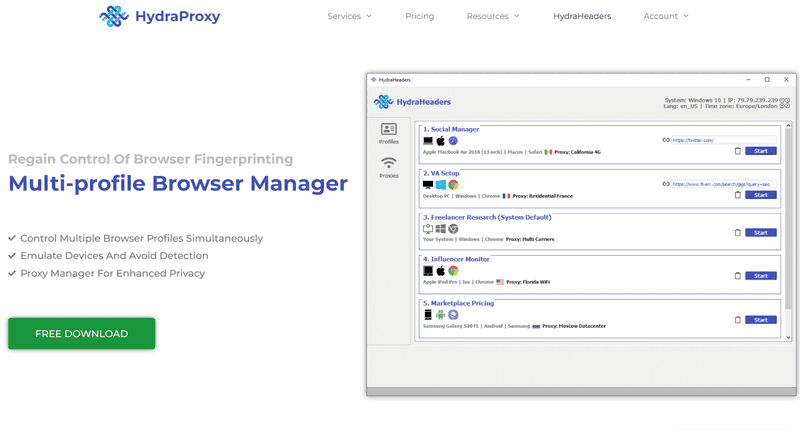Start the Freelancer Research profile
The width and height of the screenshot is (800, 430).
tap(761, 233)
